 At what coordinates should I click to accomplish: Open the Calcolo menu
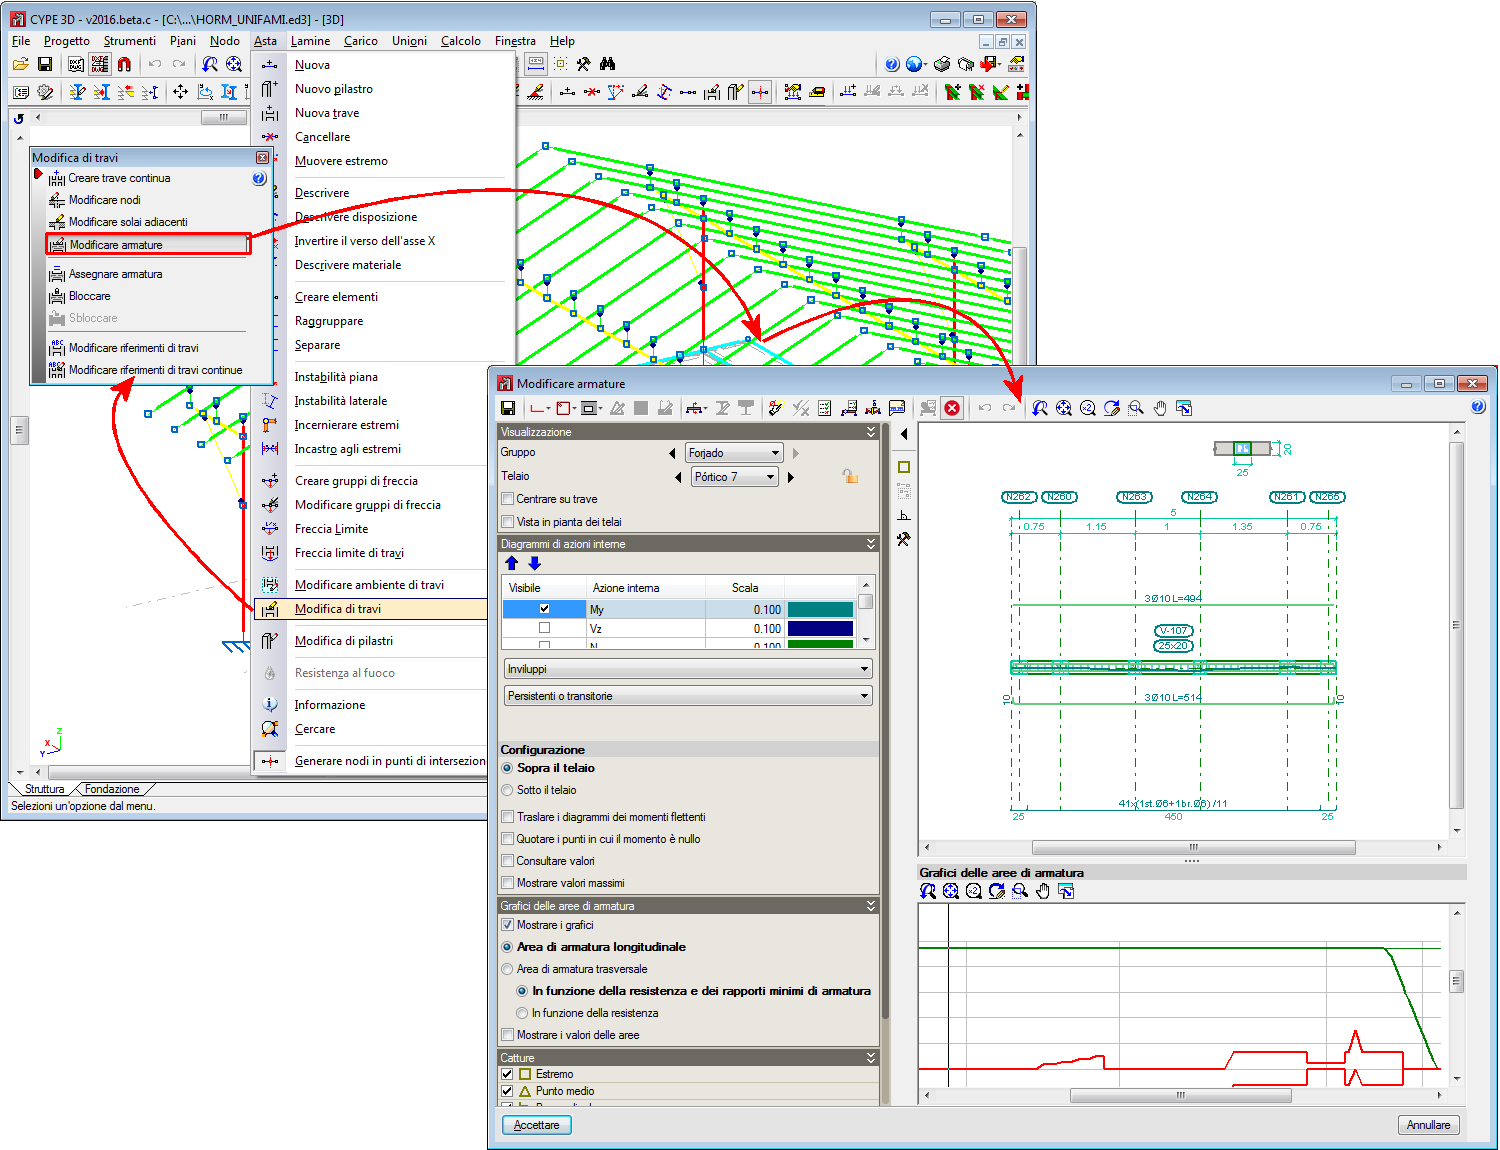(x=461, y=41)
